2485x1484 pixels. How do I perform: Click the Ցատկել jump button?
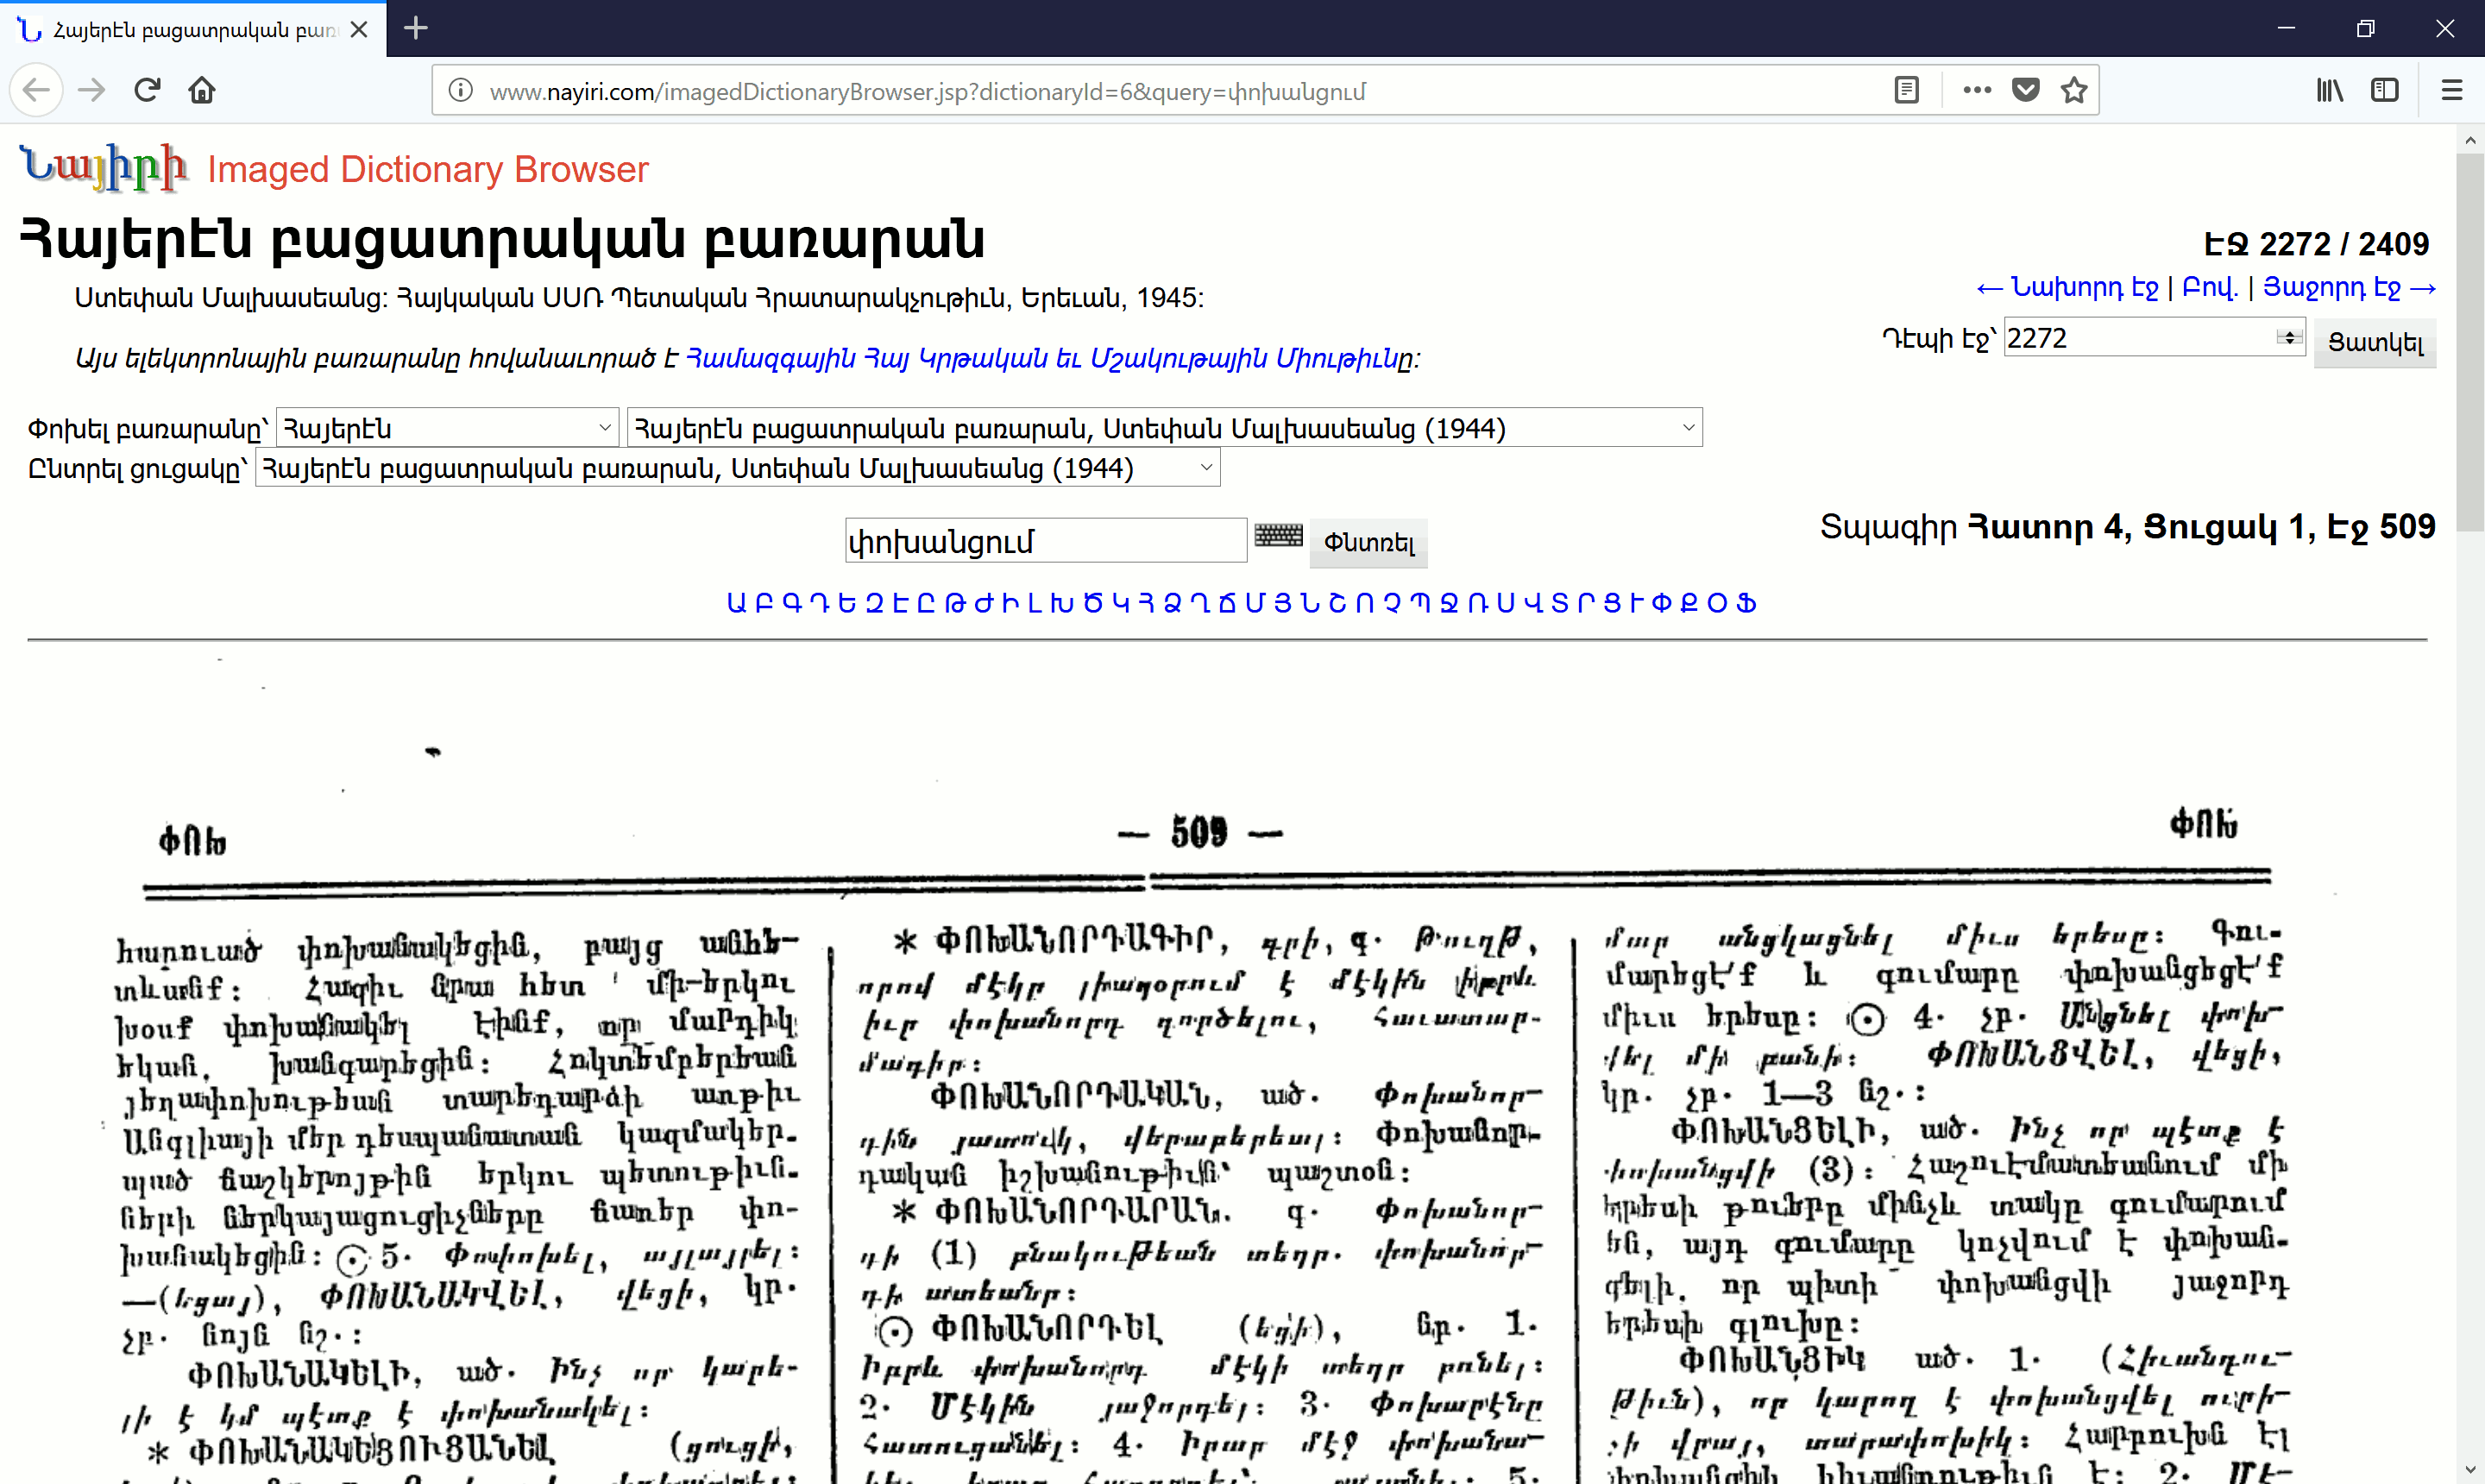click(x=2375, y=342)
